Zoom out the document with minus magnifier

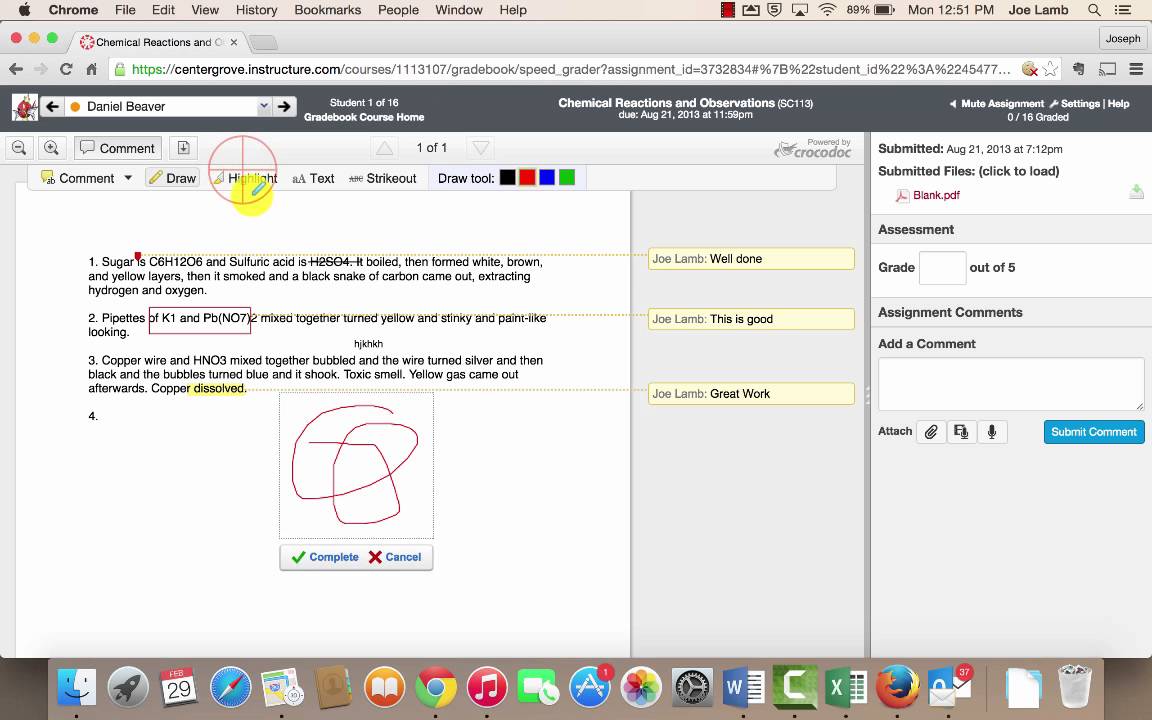(x=19, y=148)
